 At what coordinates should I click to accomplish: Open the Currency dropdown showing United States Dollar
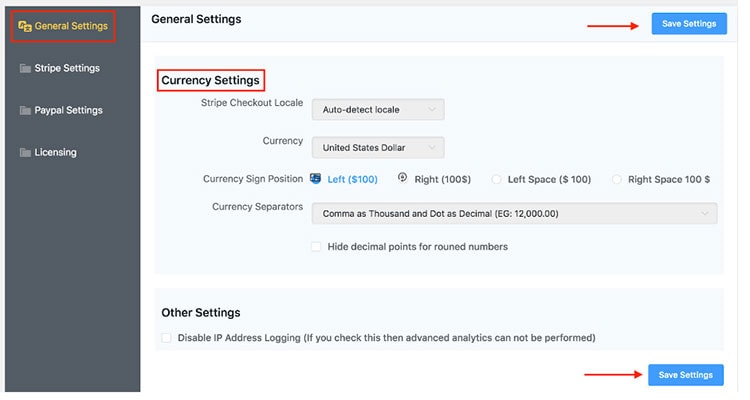click(x=377, y=148)
